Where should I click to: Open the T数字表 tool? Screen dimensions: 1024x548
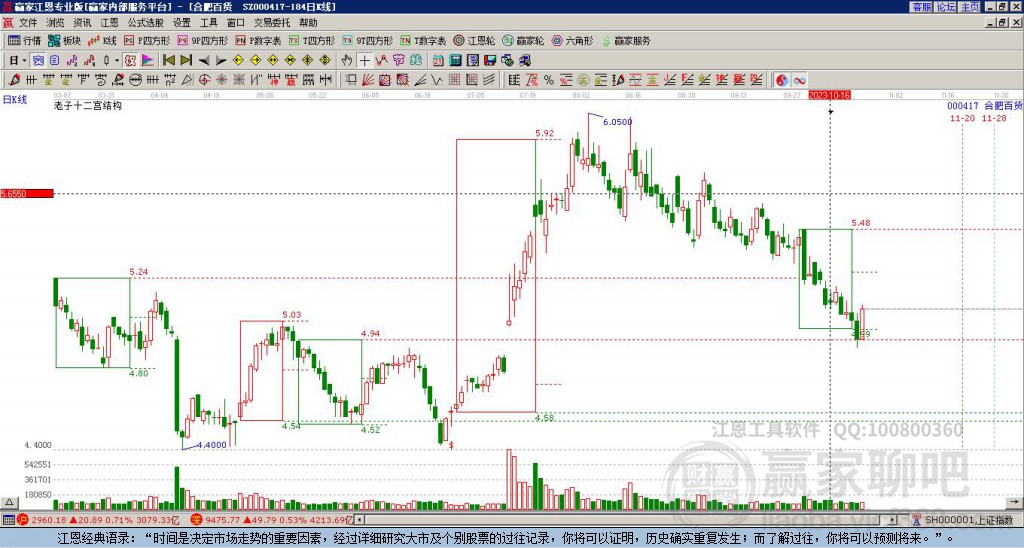[x=423, y=40]
